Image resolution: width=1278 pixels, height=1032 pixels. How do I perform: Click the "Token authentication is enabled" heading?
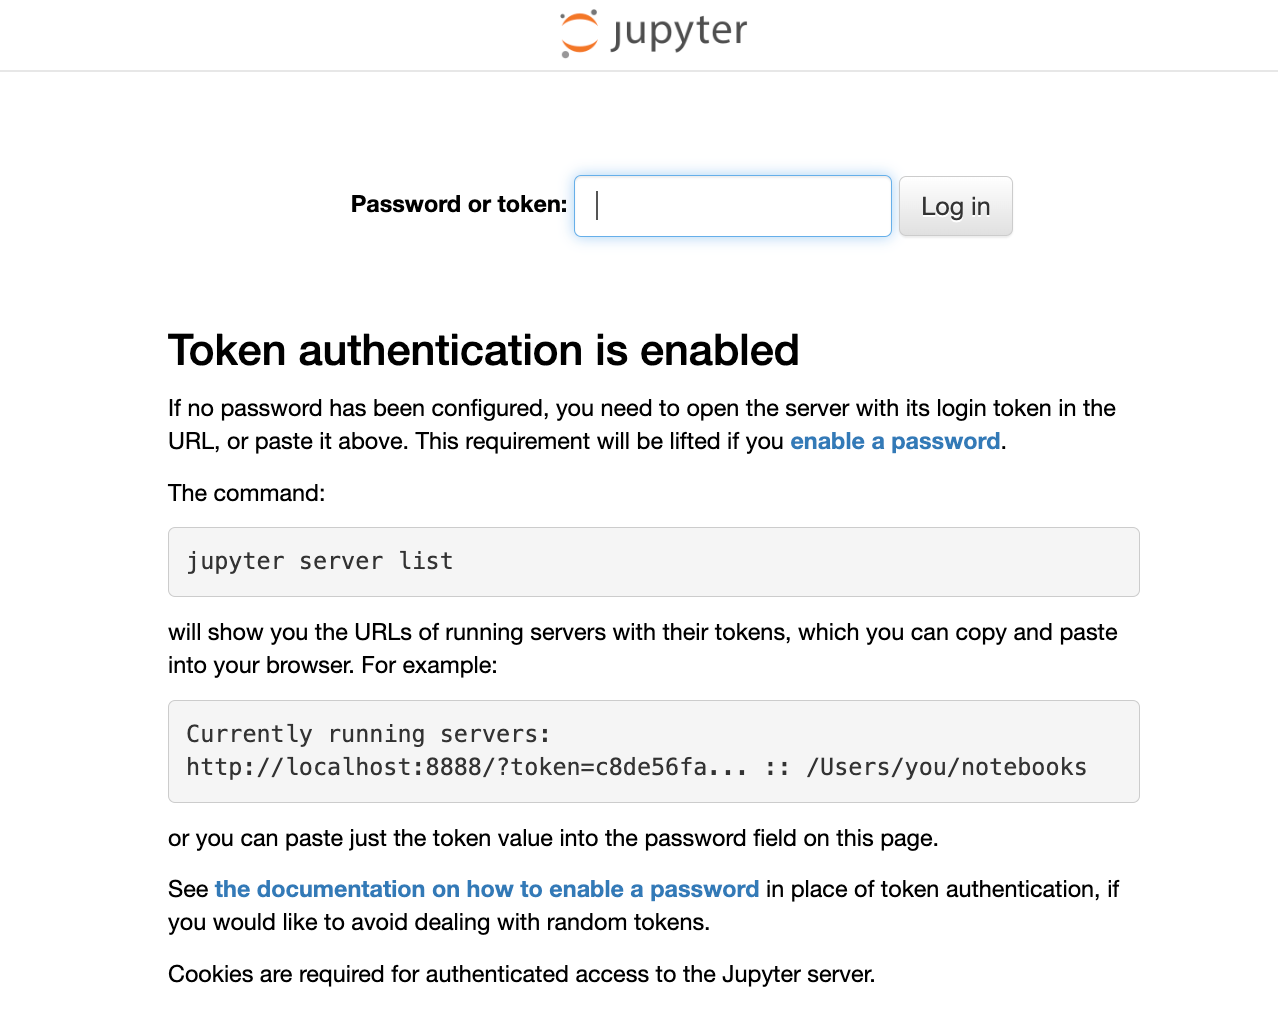(483, 351)
